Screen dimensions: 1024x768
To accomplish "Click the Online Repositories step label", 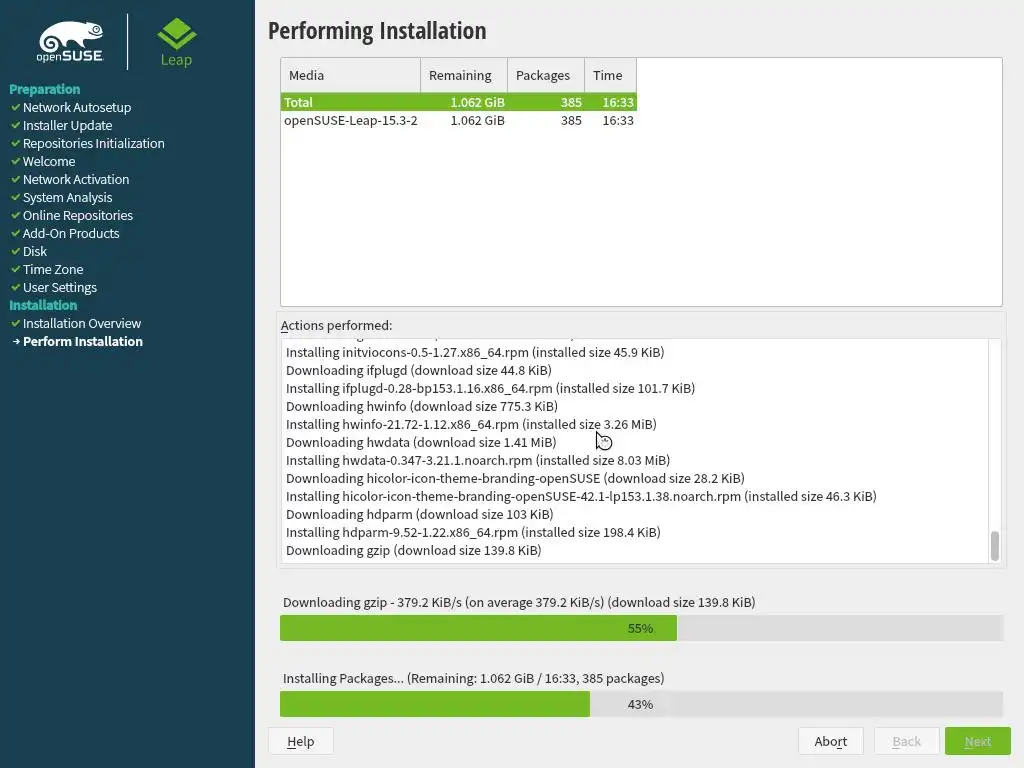I will coord(78,215).
